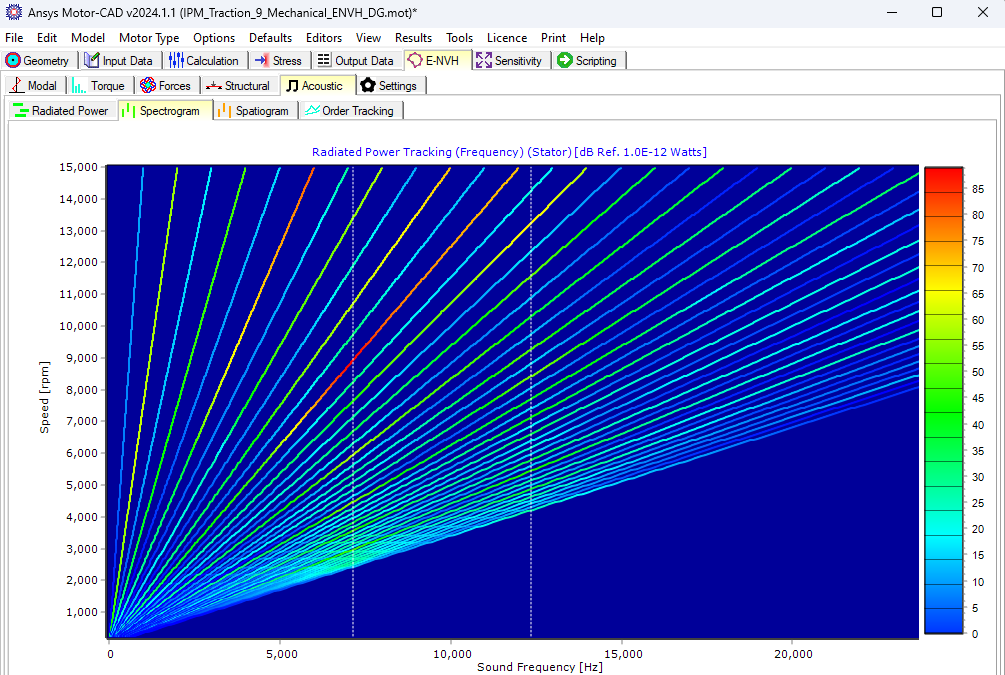
Task: Open the Calculation tab
Action: click(205, 60)
